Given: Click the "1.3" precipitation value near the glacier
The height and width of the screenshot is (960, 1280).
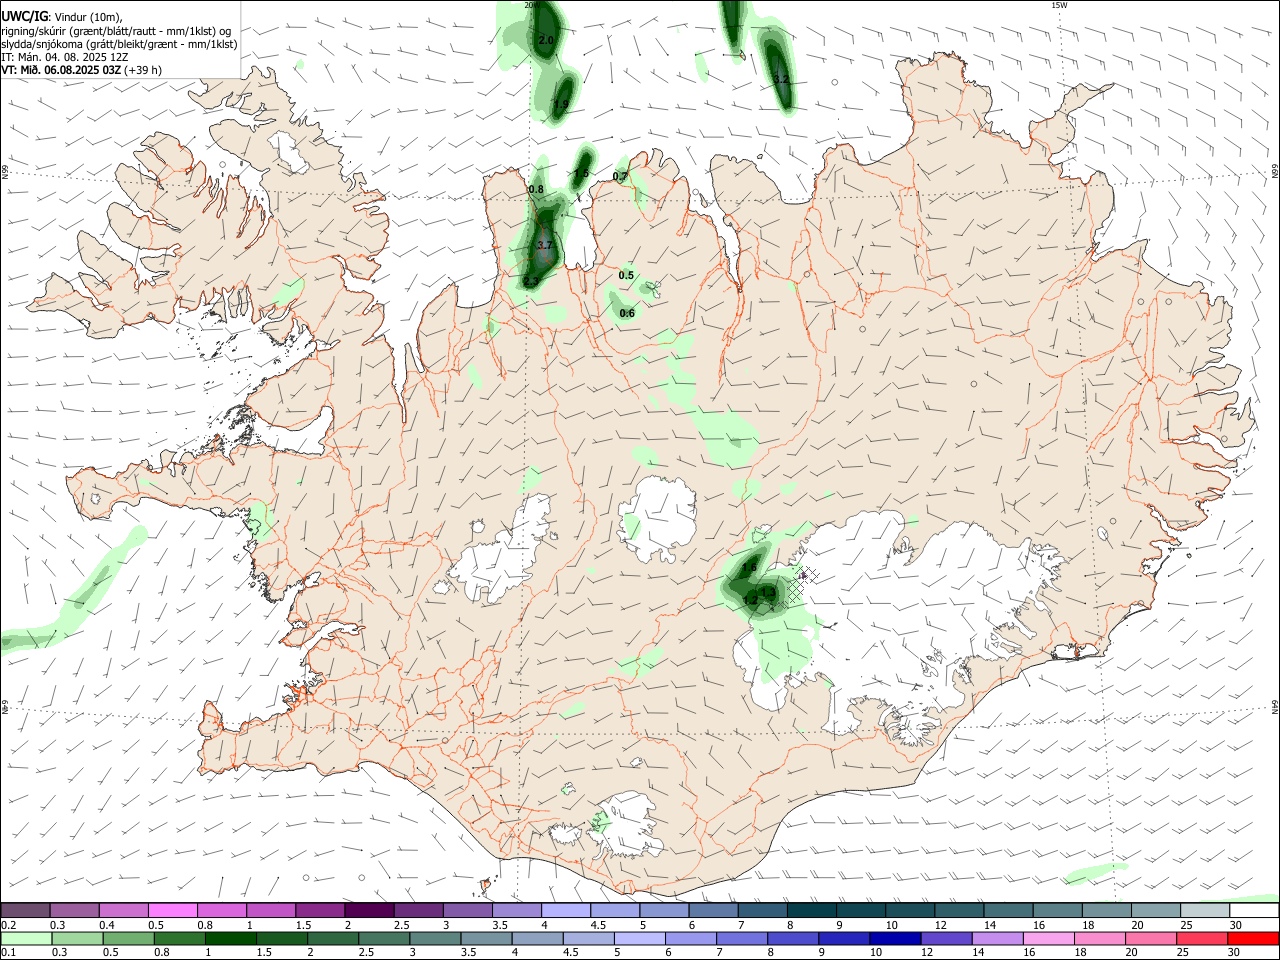Looking at the screenshot, I should [x=768, y=592].
